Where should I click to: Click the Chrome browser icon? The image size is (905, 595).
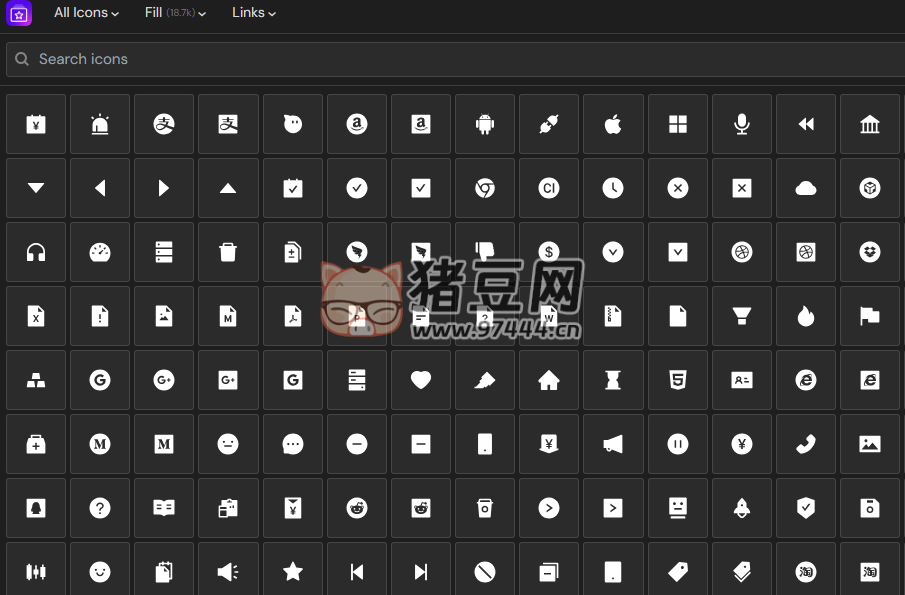[485, 188]
